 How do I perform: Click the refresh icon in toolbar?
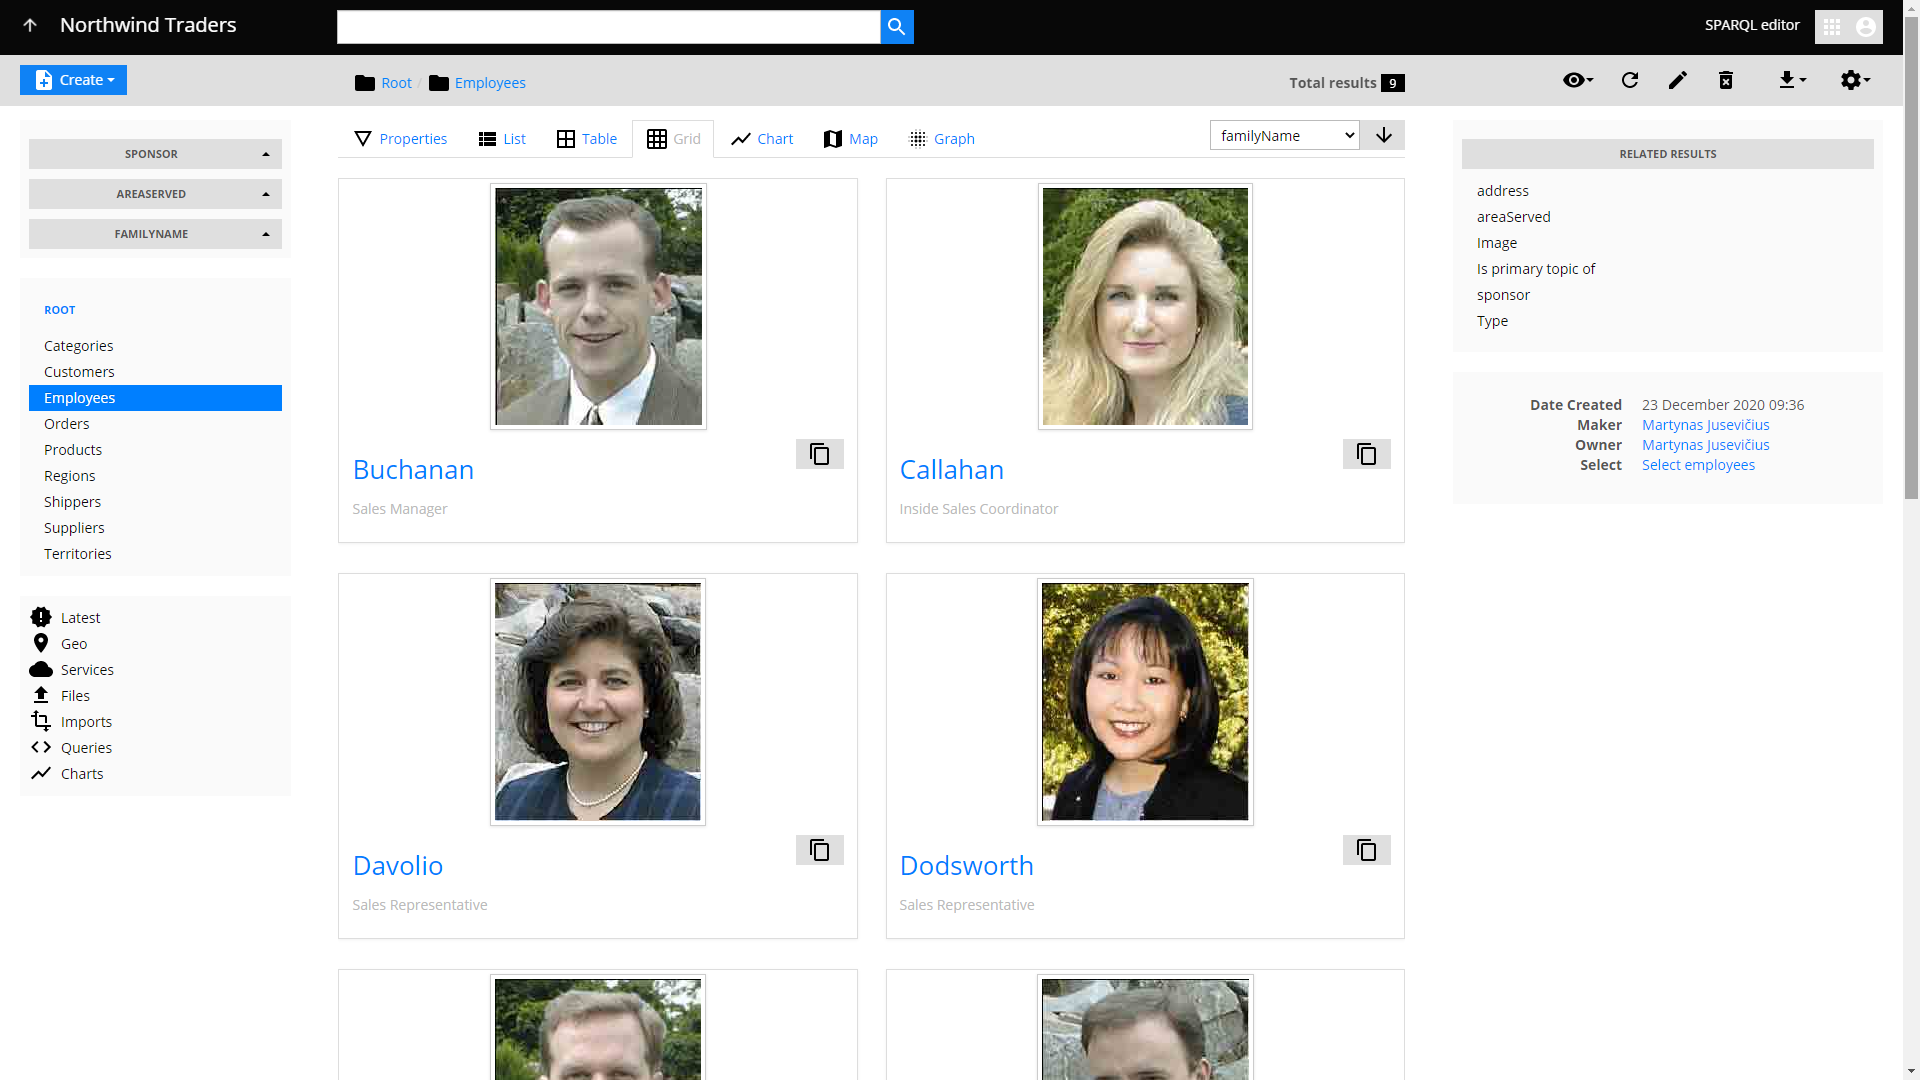click(x=1630, y=80)
